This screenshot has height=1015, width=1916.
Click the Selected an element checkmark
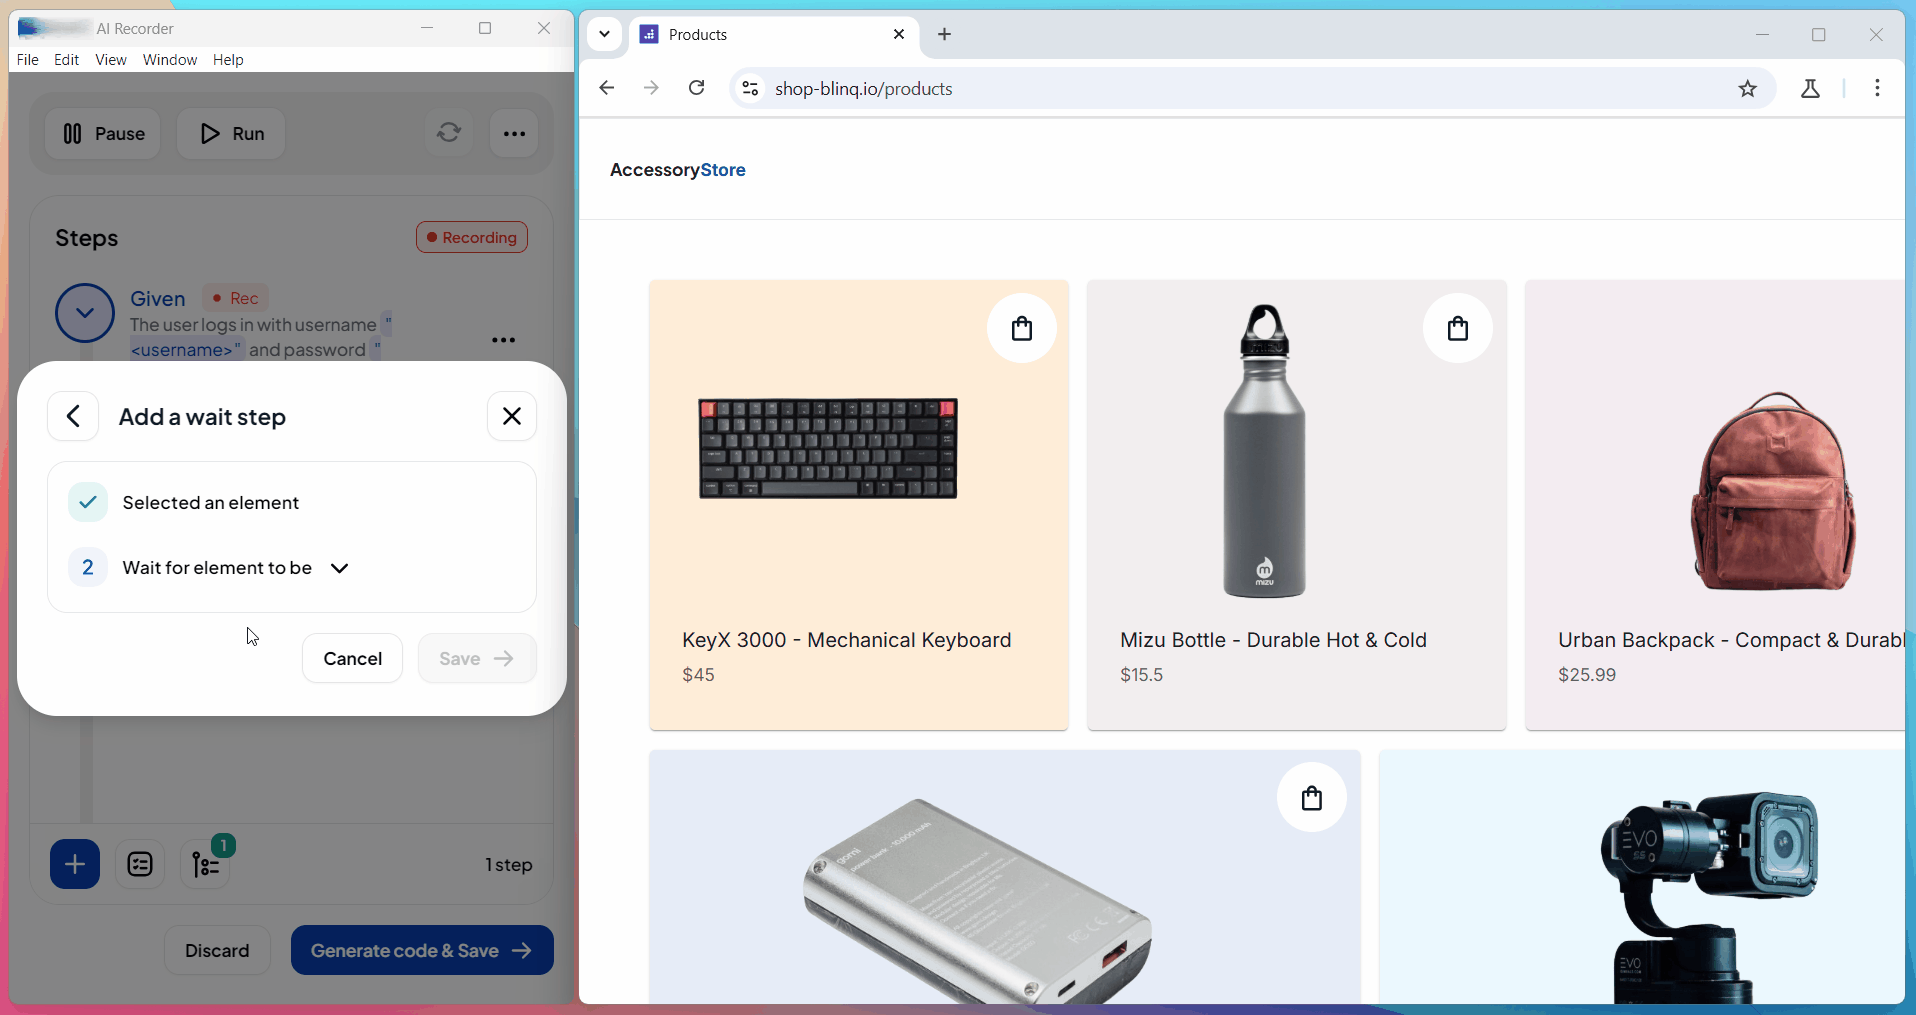click(x=88, y=502)
